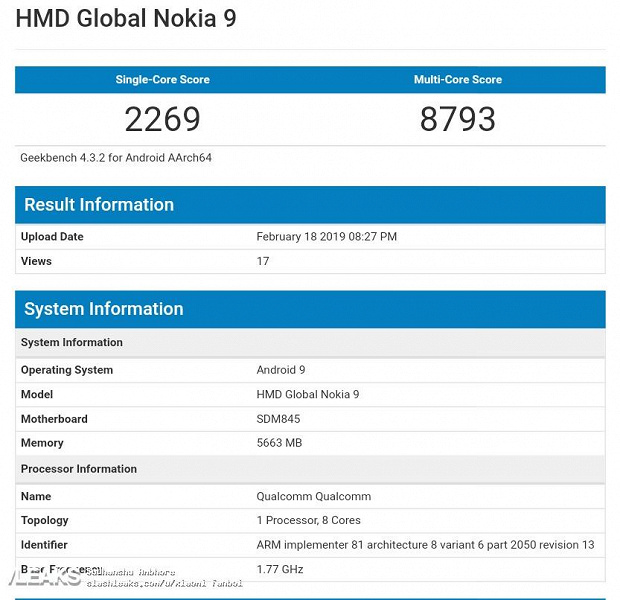Click the 1 Processor, 8 Cores value

coord(309,521)
